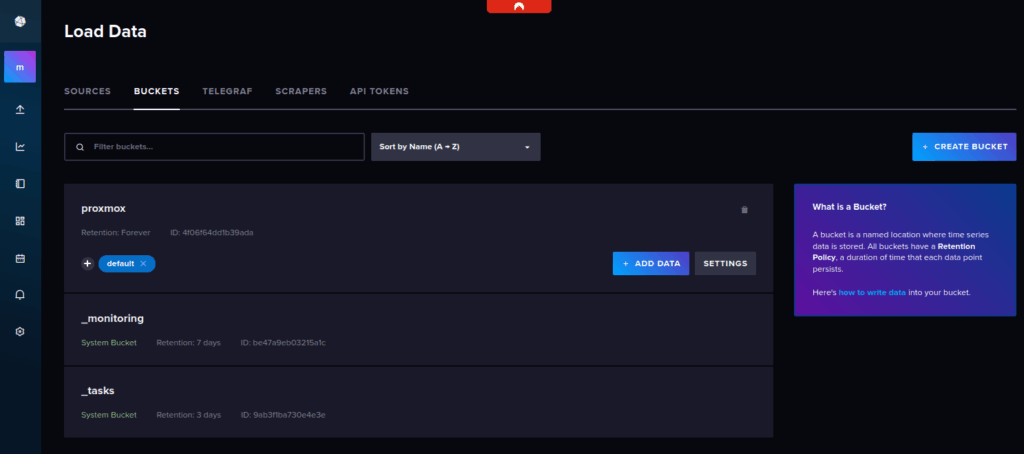Image resolution: width=1024 pixels, height=454 pixels.
Task: Click Add Data for proxmox bucket
Action: pyautogui.click(x=650, y=263)
